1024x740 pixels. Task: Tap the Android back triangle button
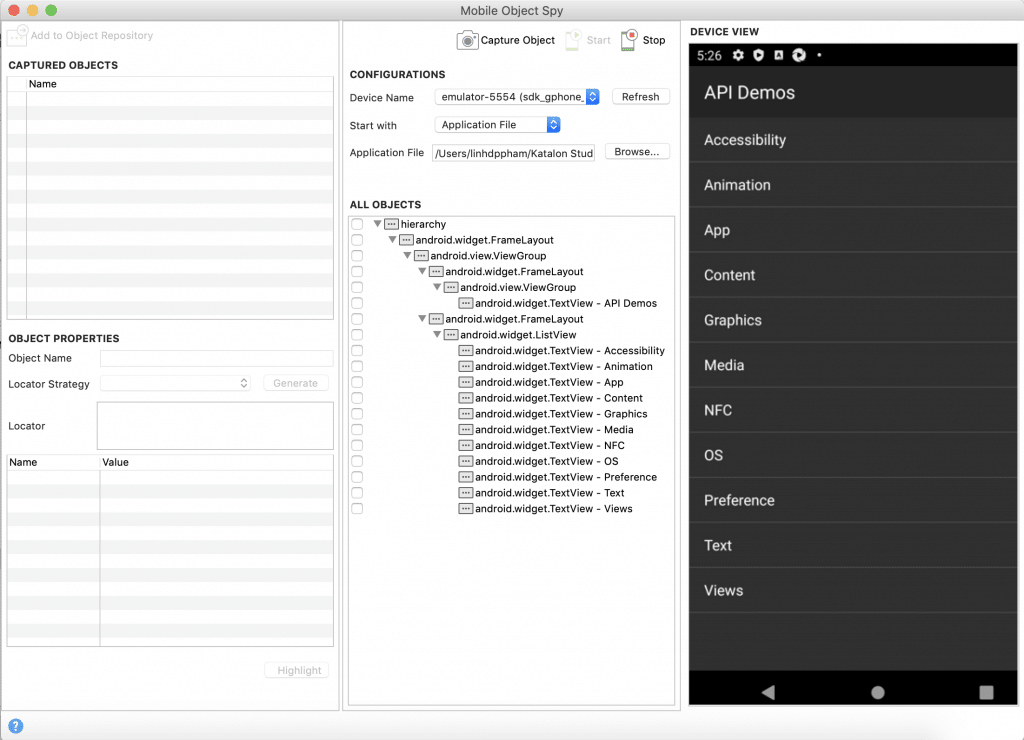(768, 692)
